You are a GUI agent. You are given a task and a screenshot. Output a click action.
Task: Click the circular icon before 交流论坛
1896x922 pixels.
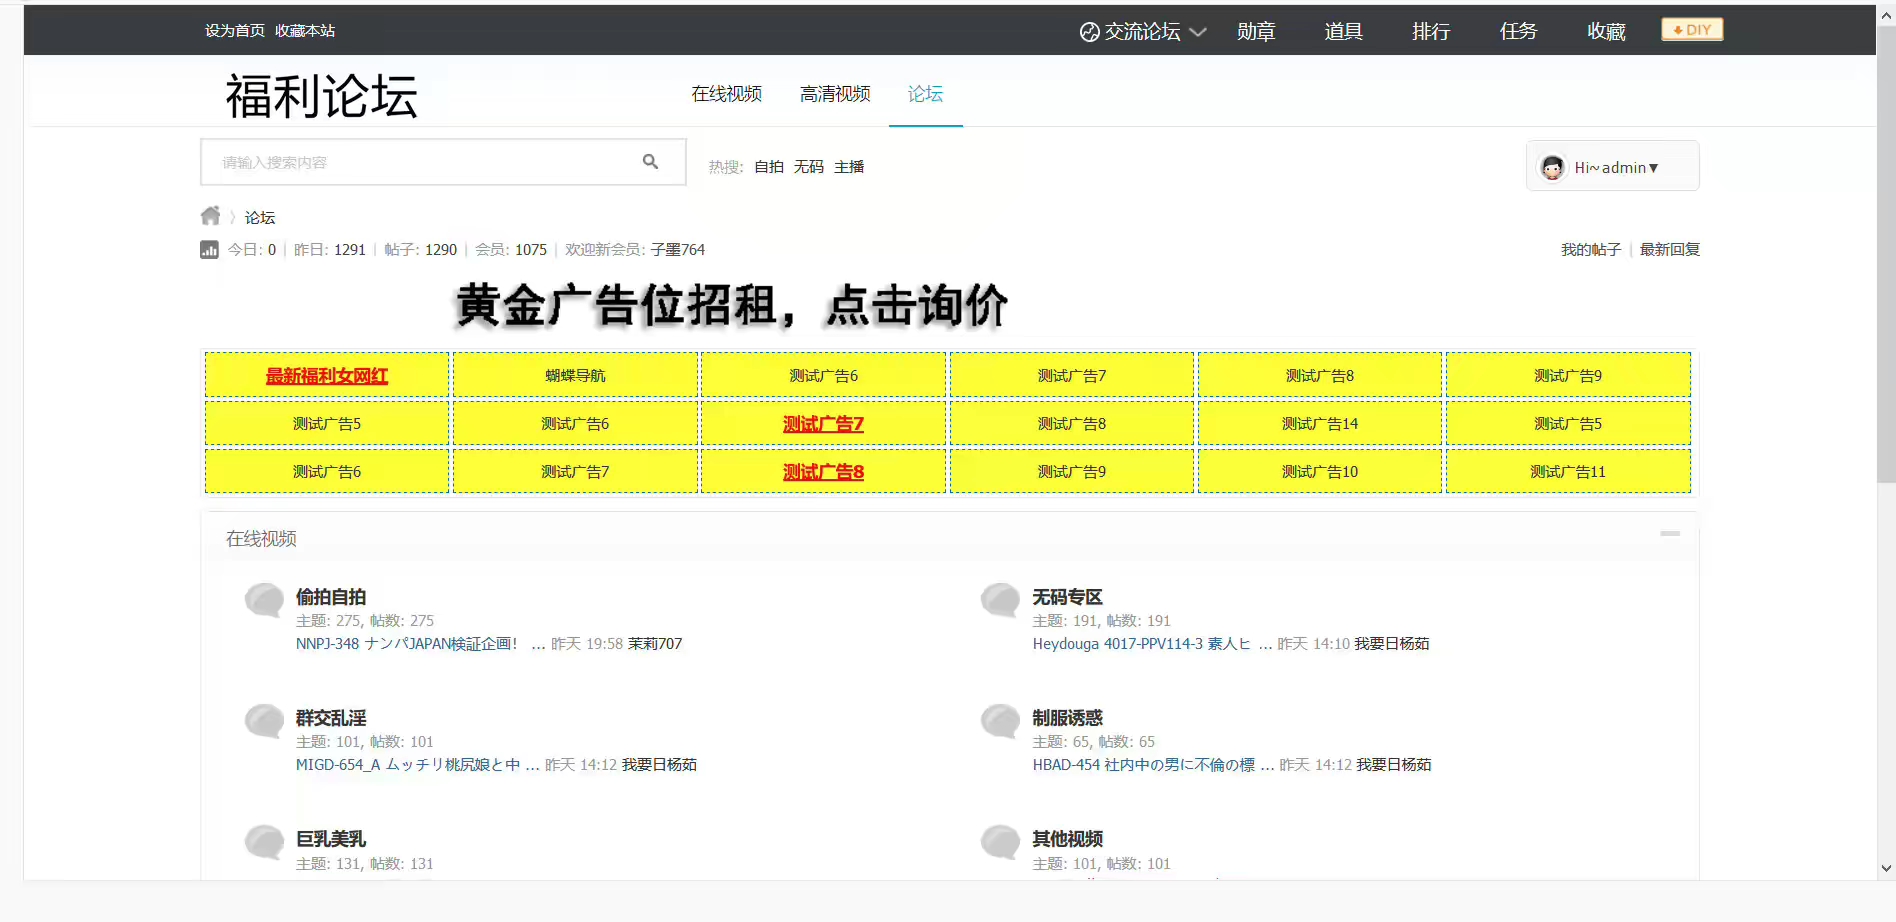tap(1089, 32)
